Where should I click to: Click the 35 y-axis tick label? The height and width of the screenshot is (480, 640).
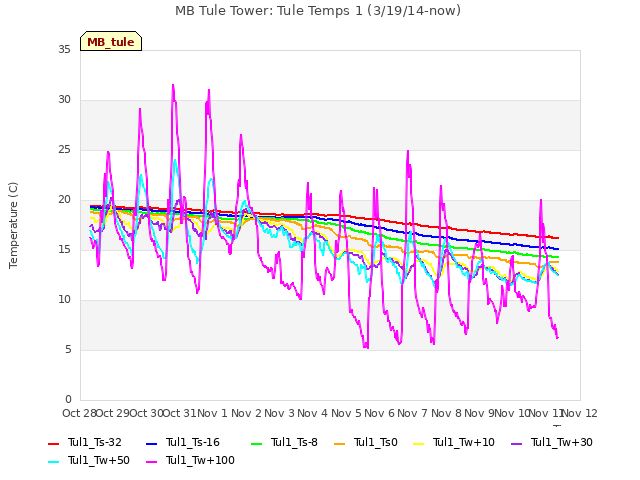[64, 49]
